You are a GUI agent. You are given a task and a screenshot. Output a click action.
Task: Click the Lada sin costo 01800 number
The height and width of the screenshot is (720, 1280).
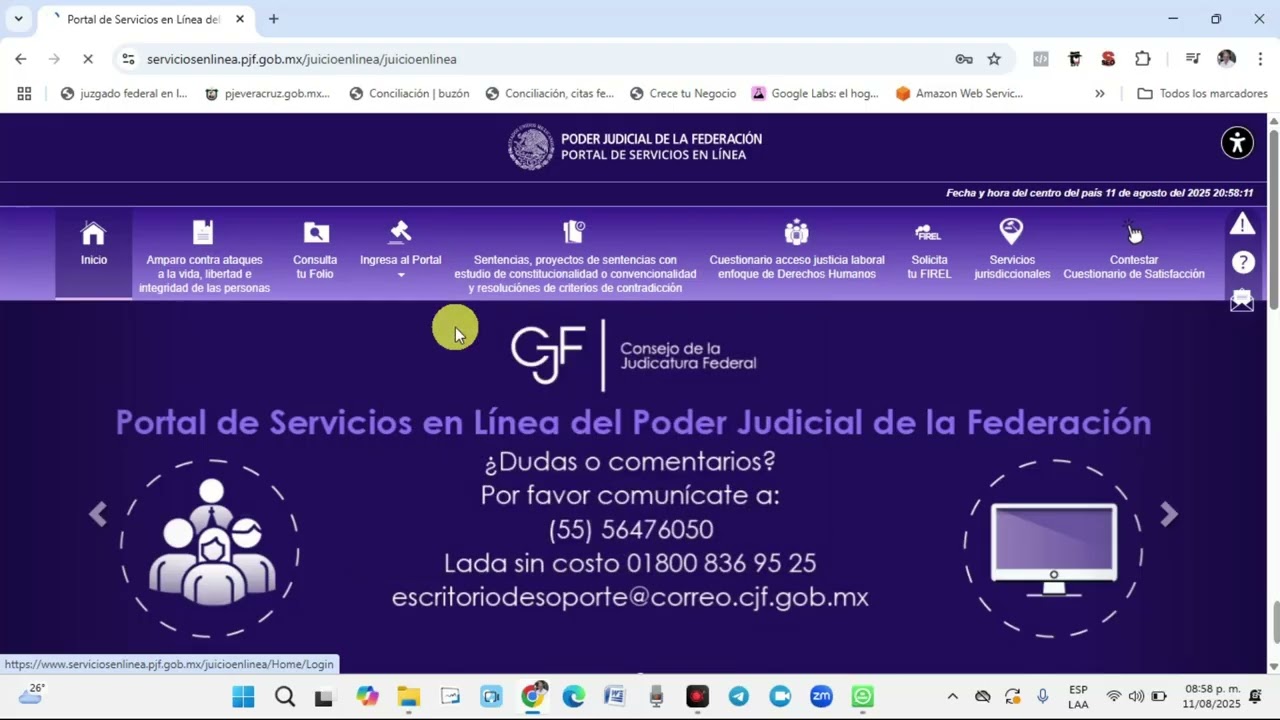tap(630, 563)
